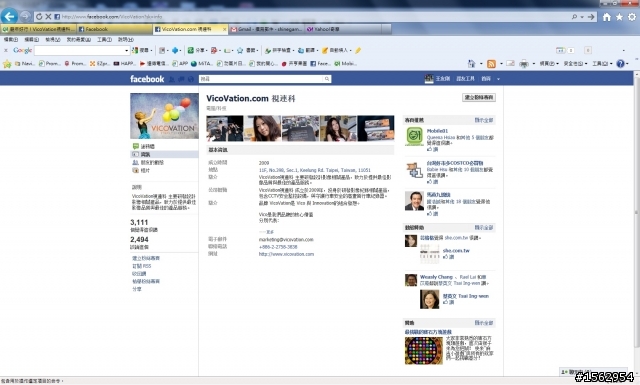
Task: Click the Subscribe via RSS sidebar link
Action: (x=142, y=266)
